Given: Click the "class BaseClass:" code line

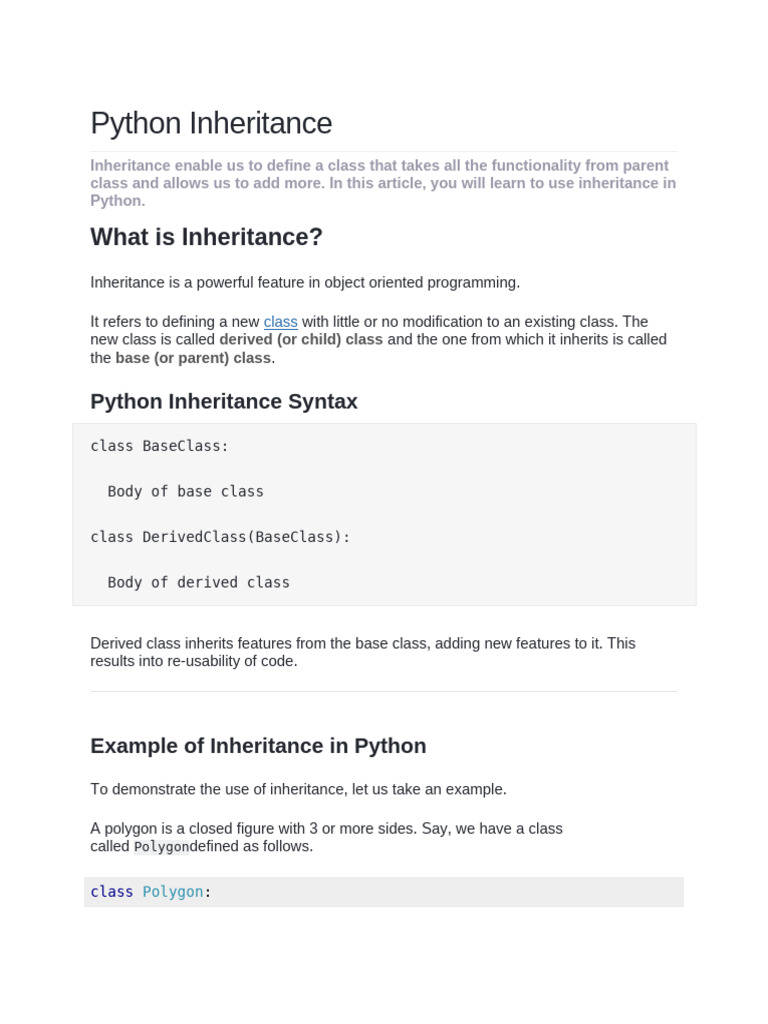Looking at the screenshot, I should click(x=160, y=446).
